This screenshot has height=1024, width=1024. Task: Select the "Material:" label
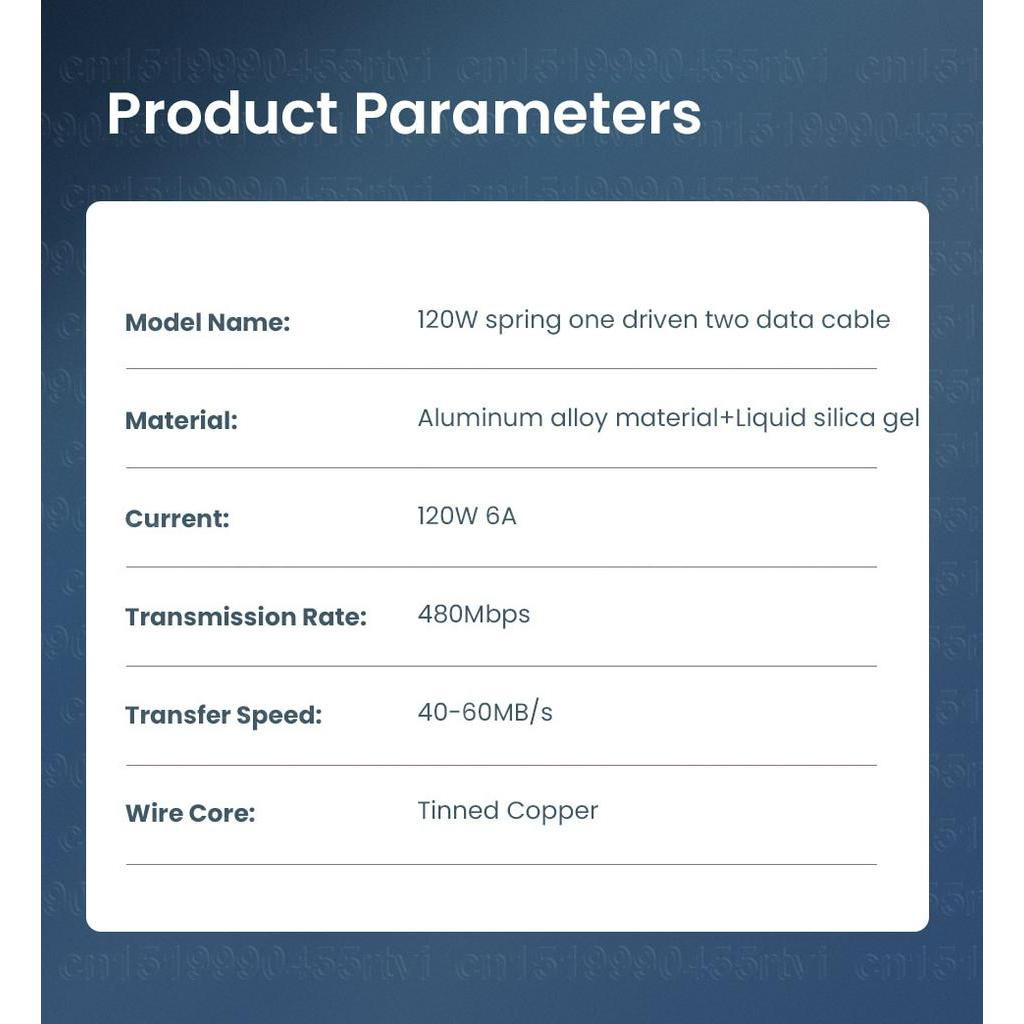181,421
